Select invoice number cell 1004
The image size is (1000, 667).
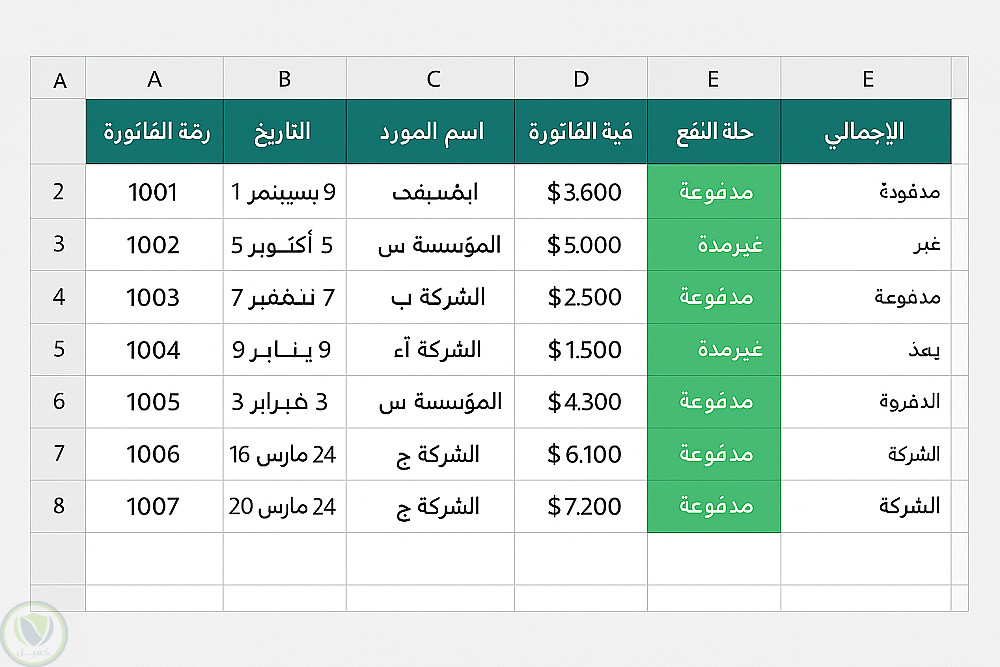point(154,350)
